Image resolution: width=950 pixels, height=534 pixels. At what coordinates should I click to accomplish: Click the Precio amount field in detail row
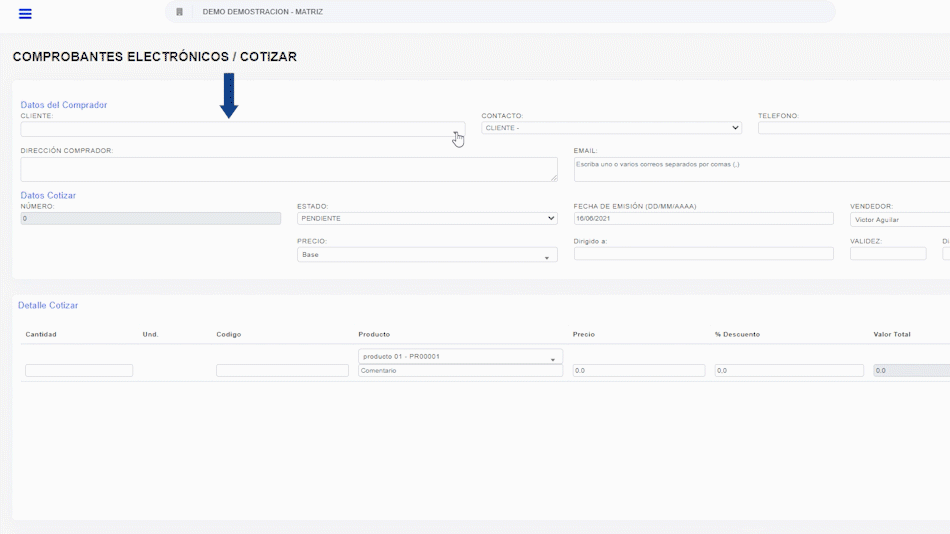[x=638, y=371]
